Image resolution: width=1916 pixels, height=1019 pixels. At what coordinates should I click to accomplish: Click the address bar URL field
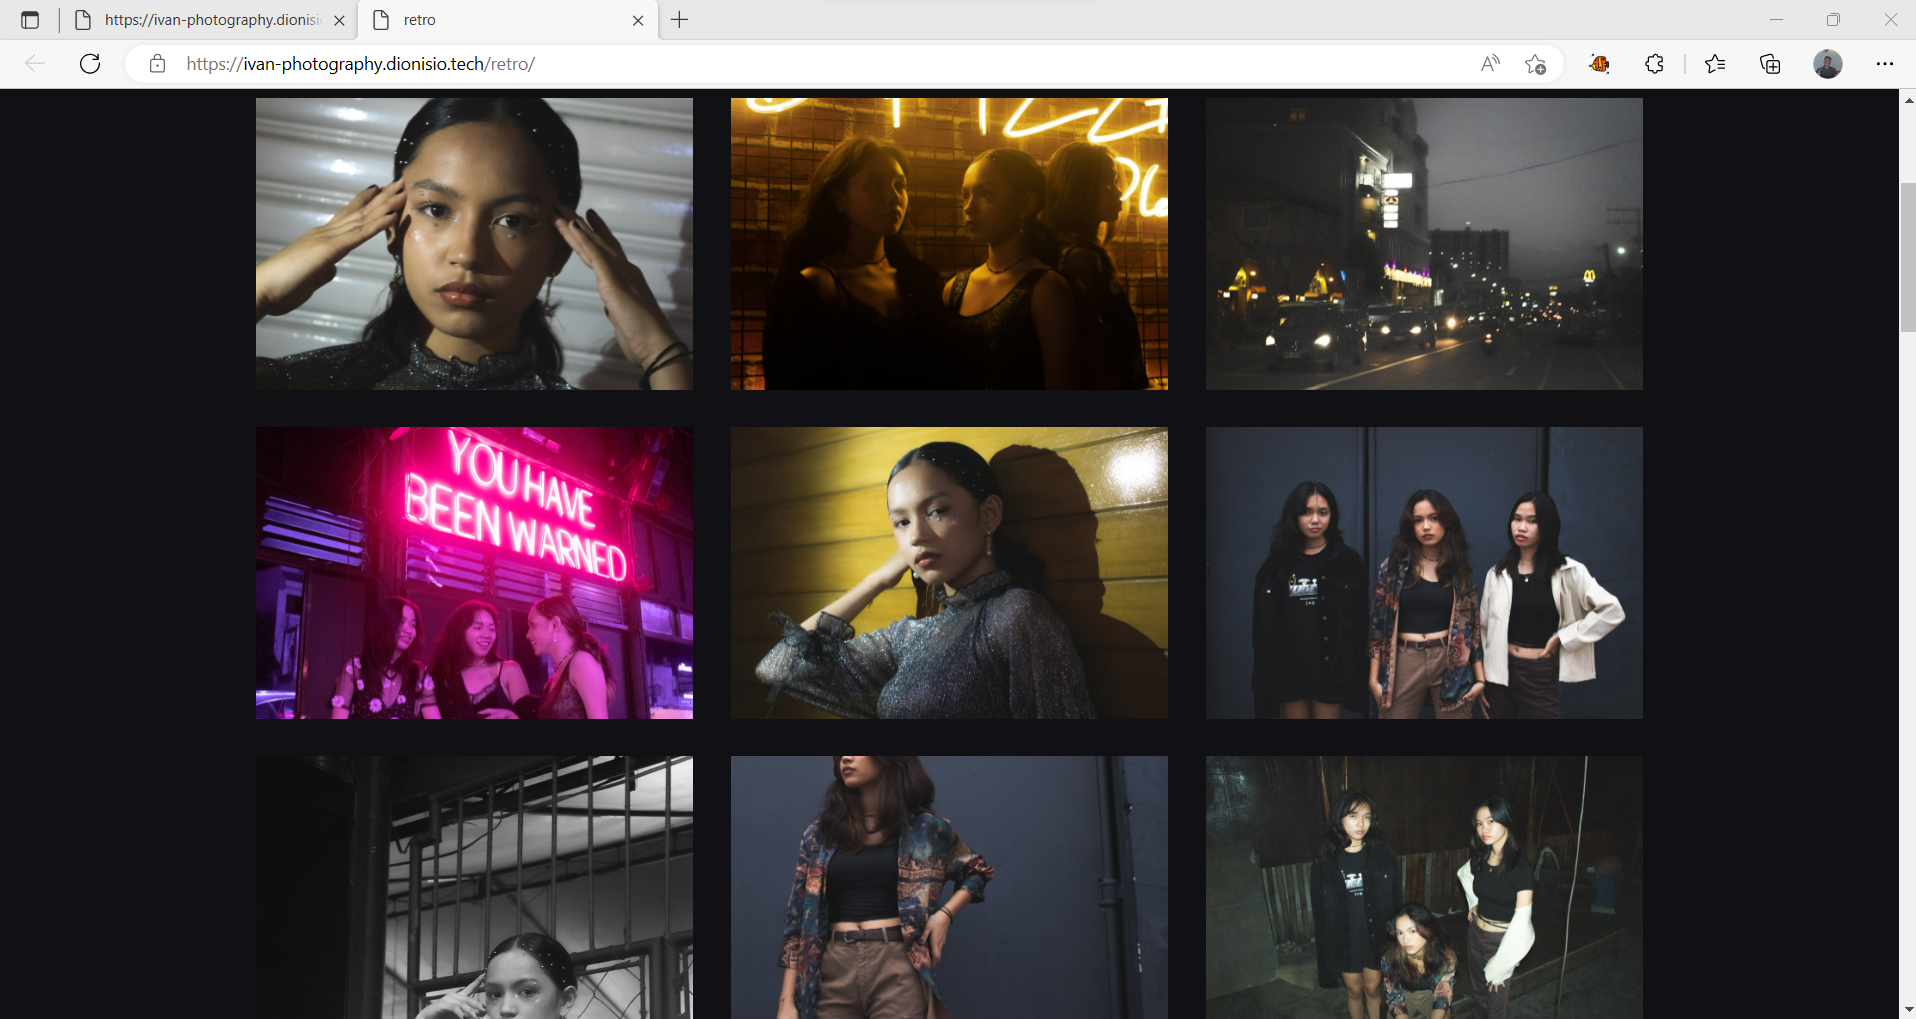(800, 64)
